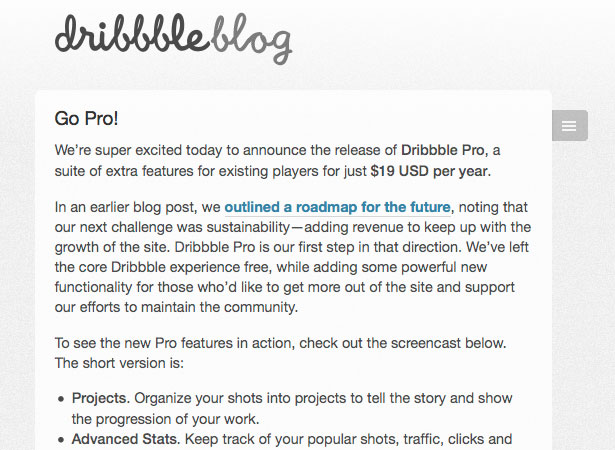
Task: Follow the 'outlined a roadmap for the future' link
Action: 337,207
